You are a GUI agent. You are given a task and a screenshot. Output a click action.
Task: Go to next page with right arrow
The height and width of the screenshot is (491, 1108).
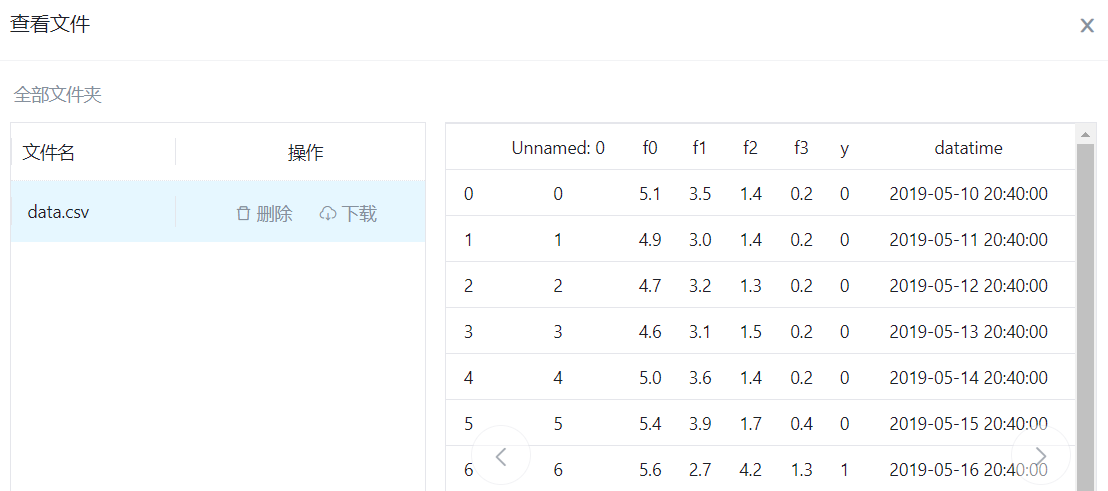point(1040,456)
